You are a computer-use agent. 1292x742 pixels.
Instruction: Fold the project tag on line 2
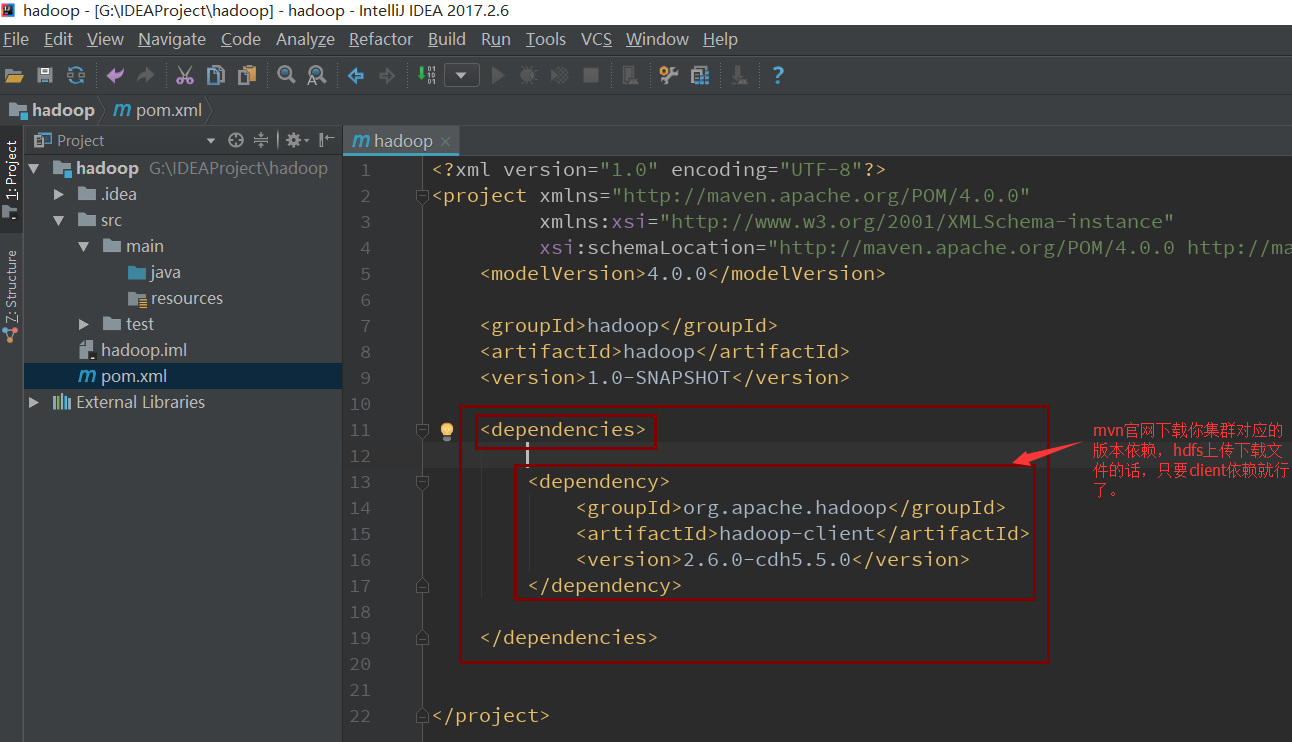pos(422,196)
